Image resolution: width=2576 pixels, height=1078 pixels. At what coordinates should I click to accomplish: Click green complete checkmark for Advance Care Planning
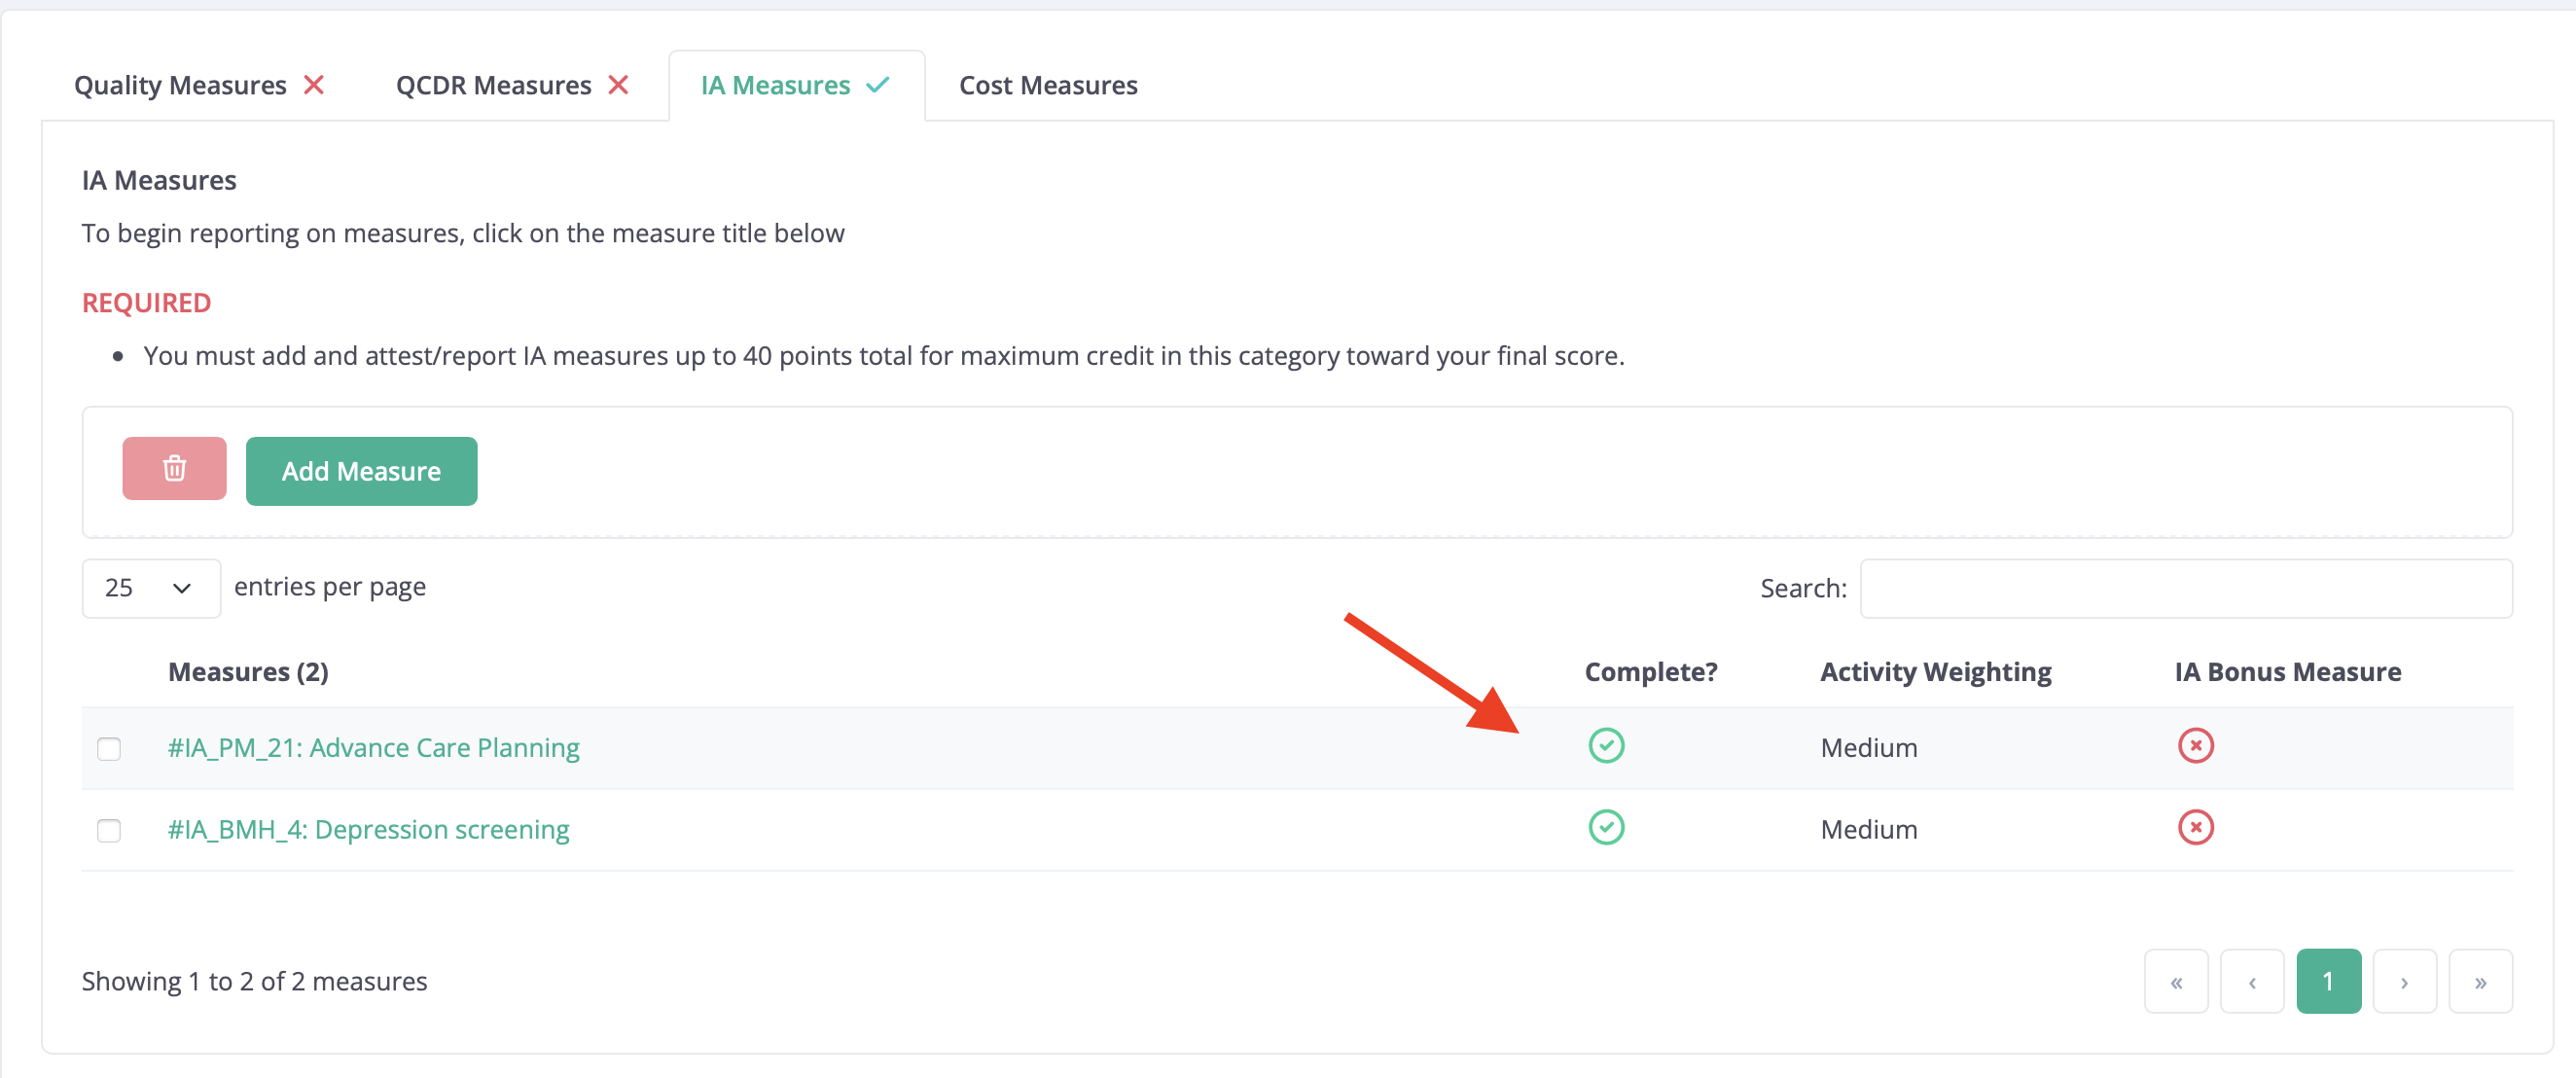point(1606,746)
